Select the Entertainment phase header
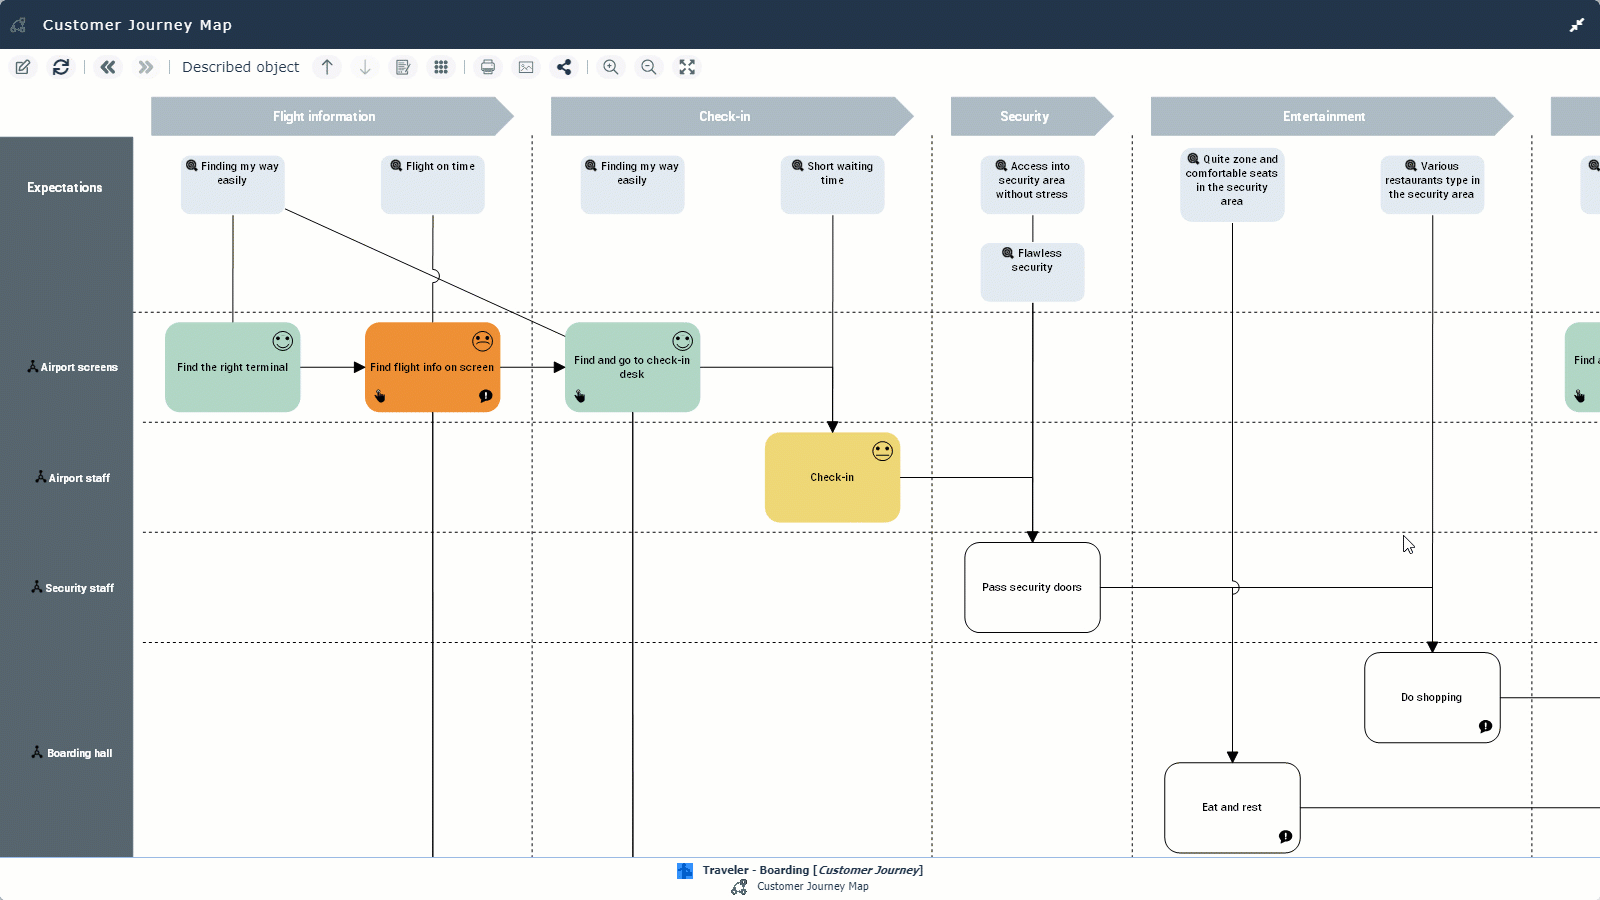 1332,116
